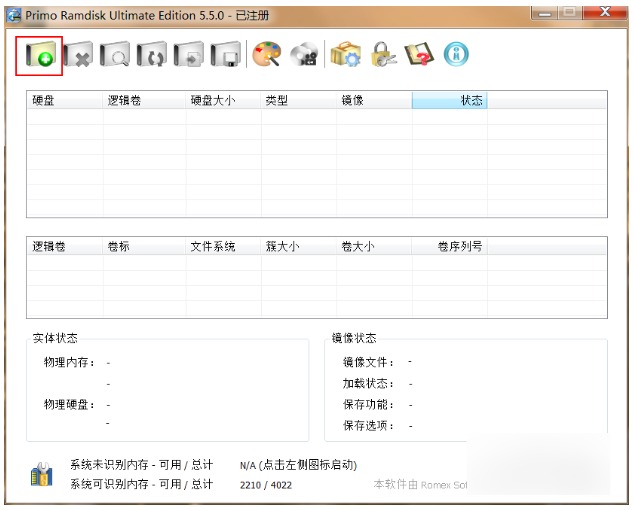Viewport: 634px width, 510px height.
Task: Click the 保存选项 label
Action: 368,425
